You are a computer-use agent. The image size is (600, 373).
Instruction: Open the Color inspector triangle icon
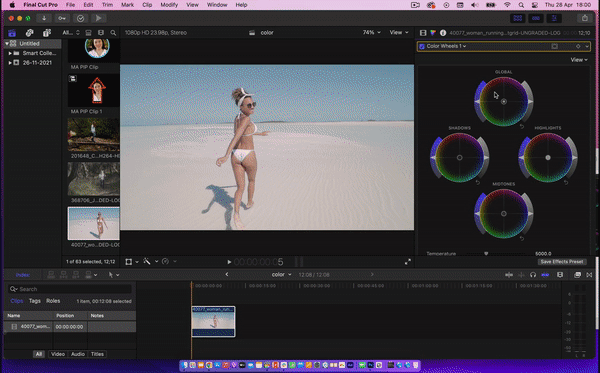tap(433, 33)
